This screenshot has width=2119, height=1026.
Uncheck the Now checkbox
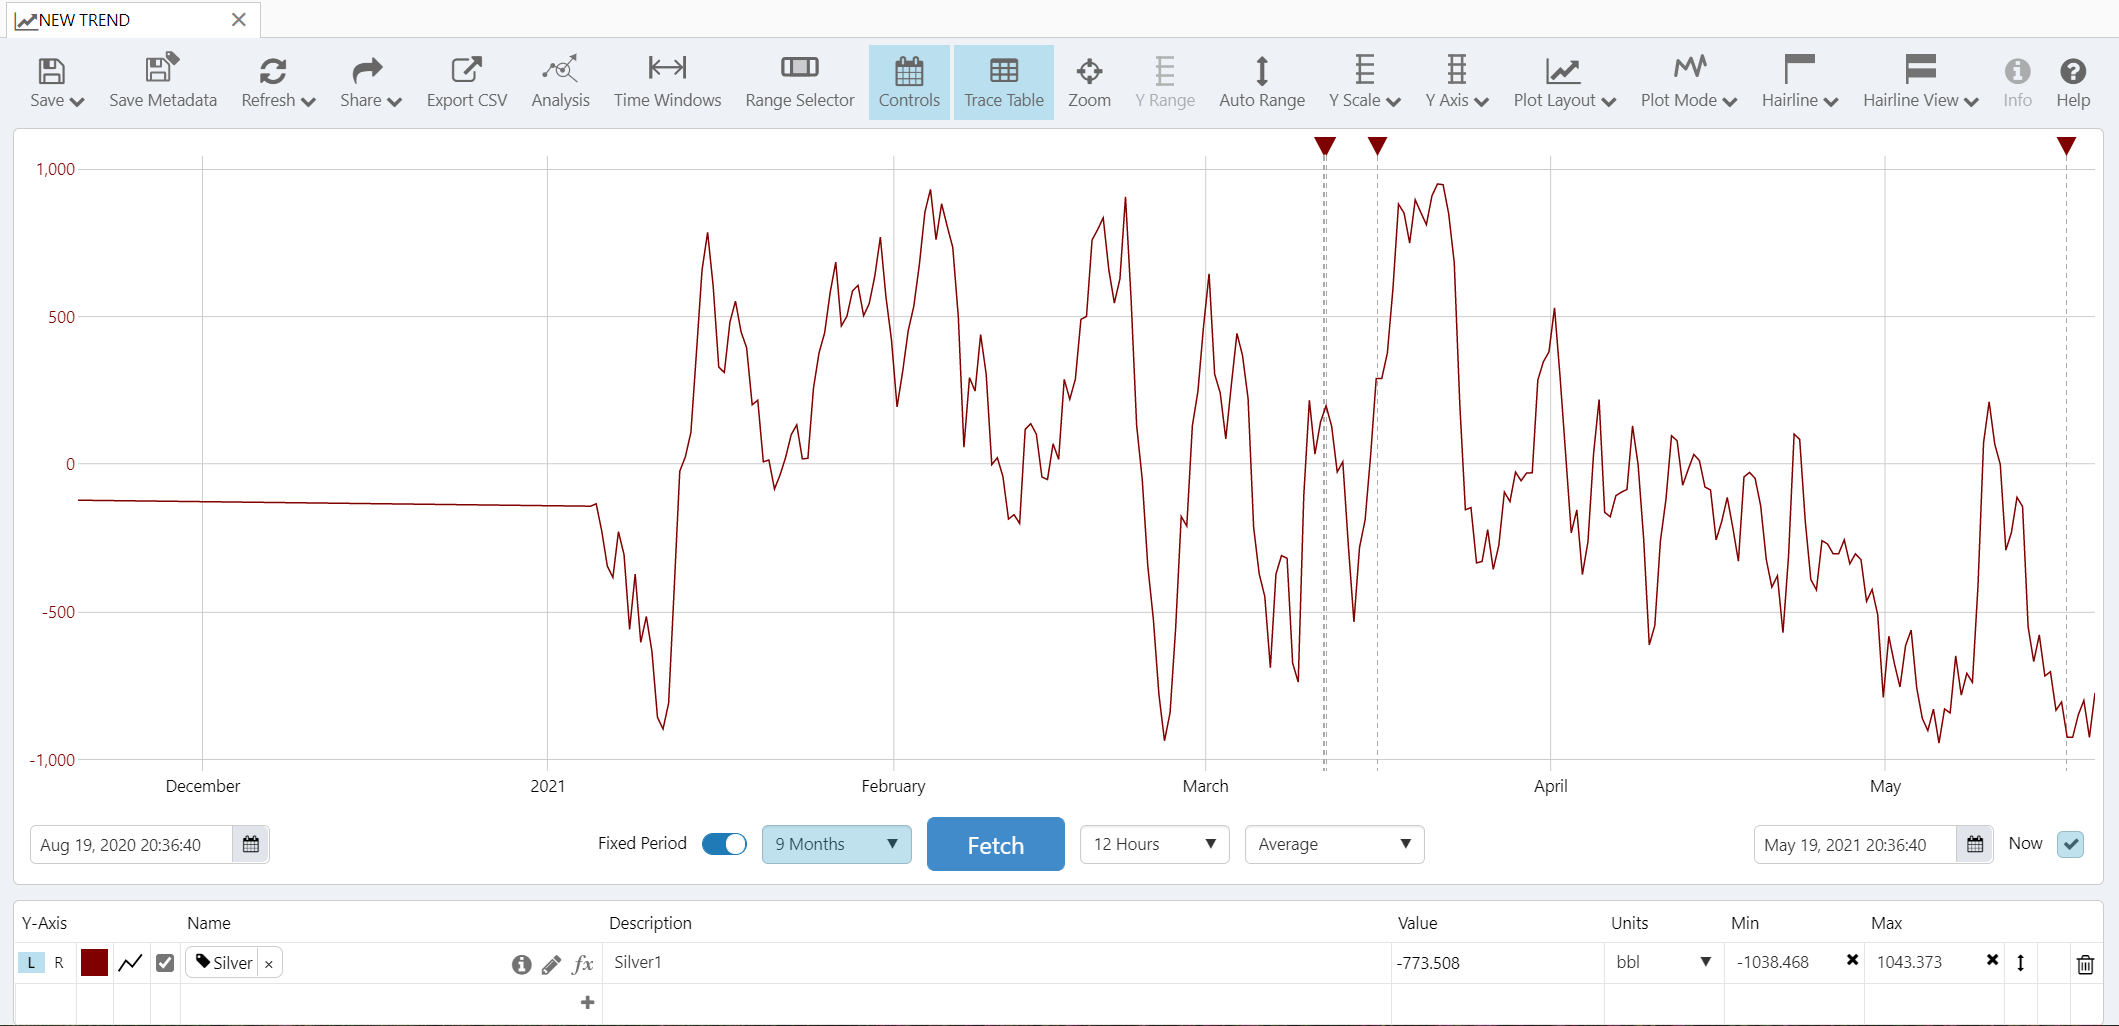tap(2070, 844)
